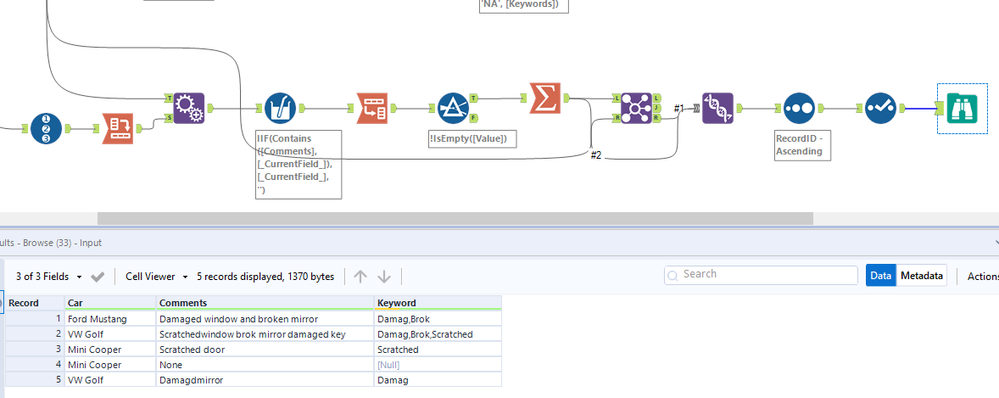
Task: Click the Filter tool's F output anchor
Action: tap(474, 118)
